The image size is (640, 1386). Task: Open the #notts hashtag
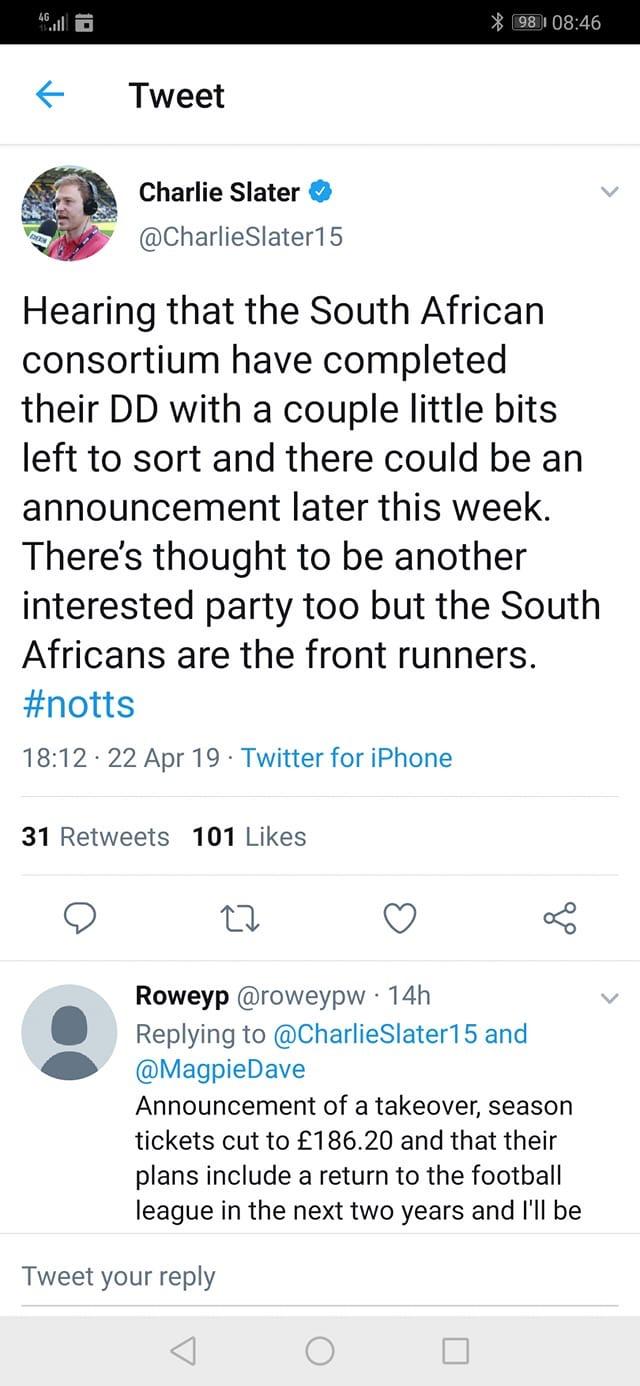[78, 704]
